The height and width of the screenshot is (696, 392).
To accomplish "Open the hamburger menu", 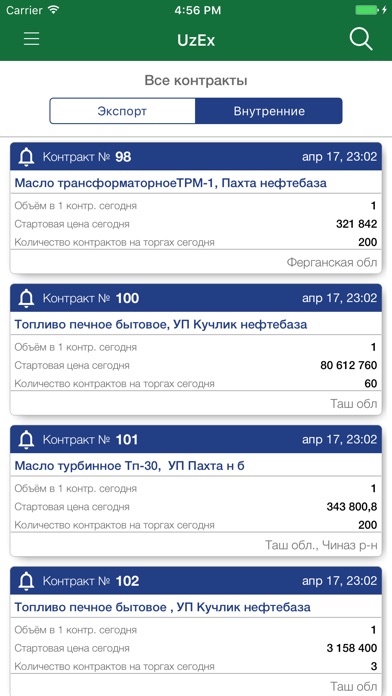I will (32, 39).
